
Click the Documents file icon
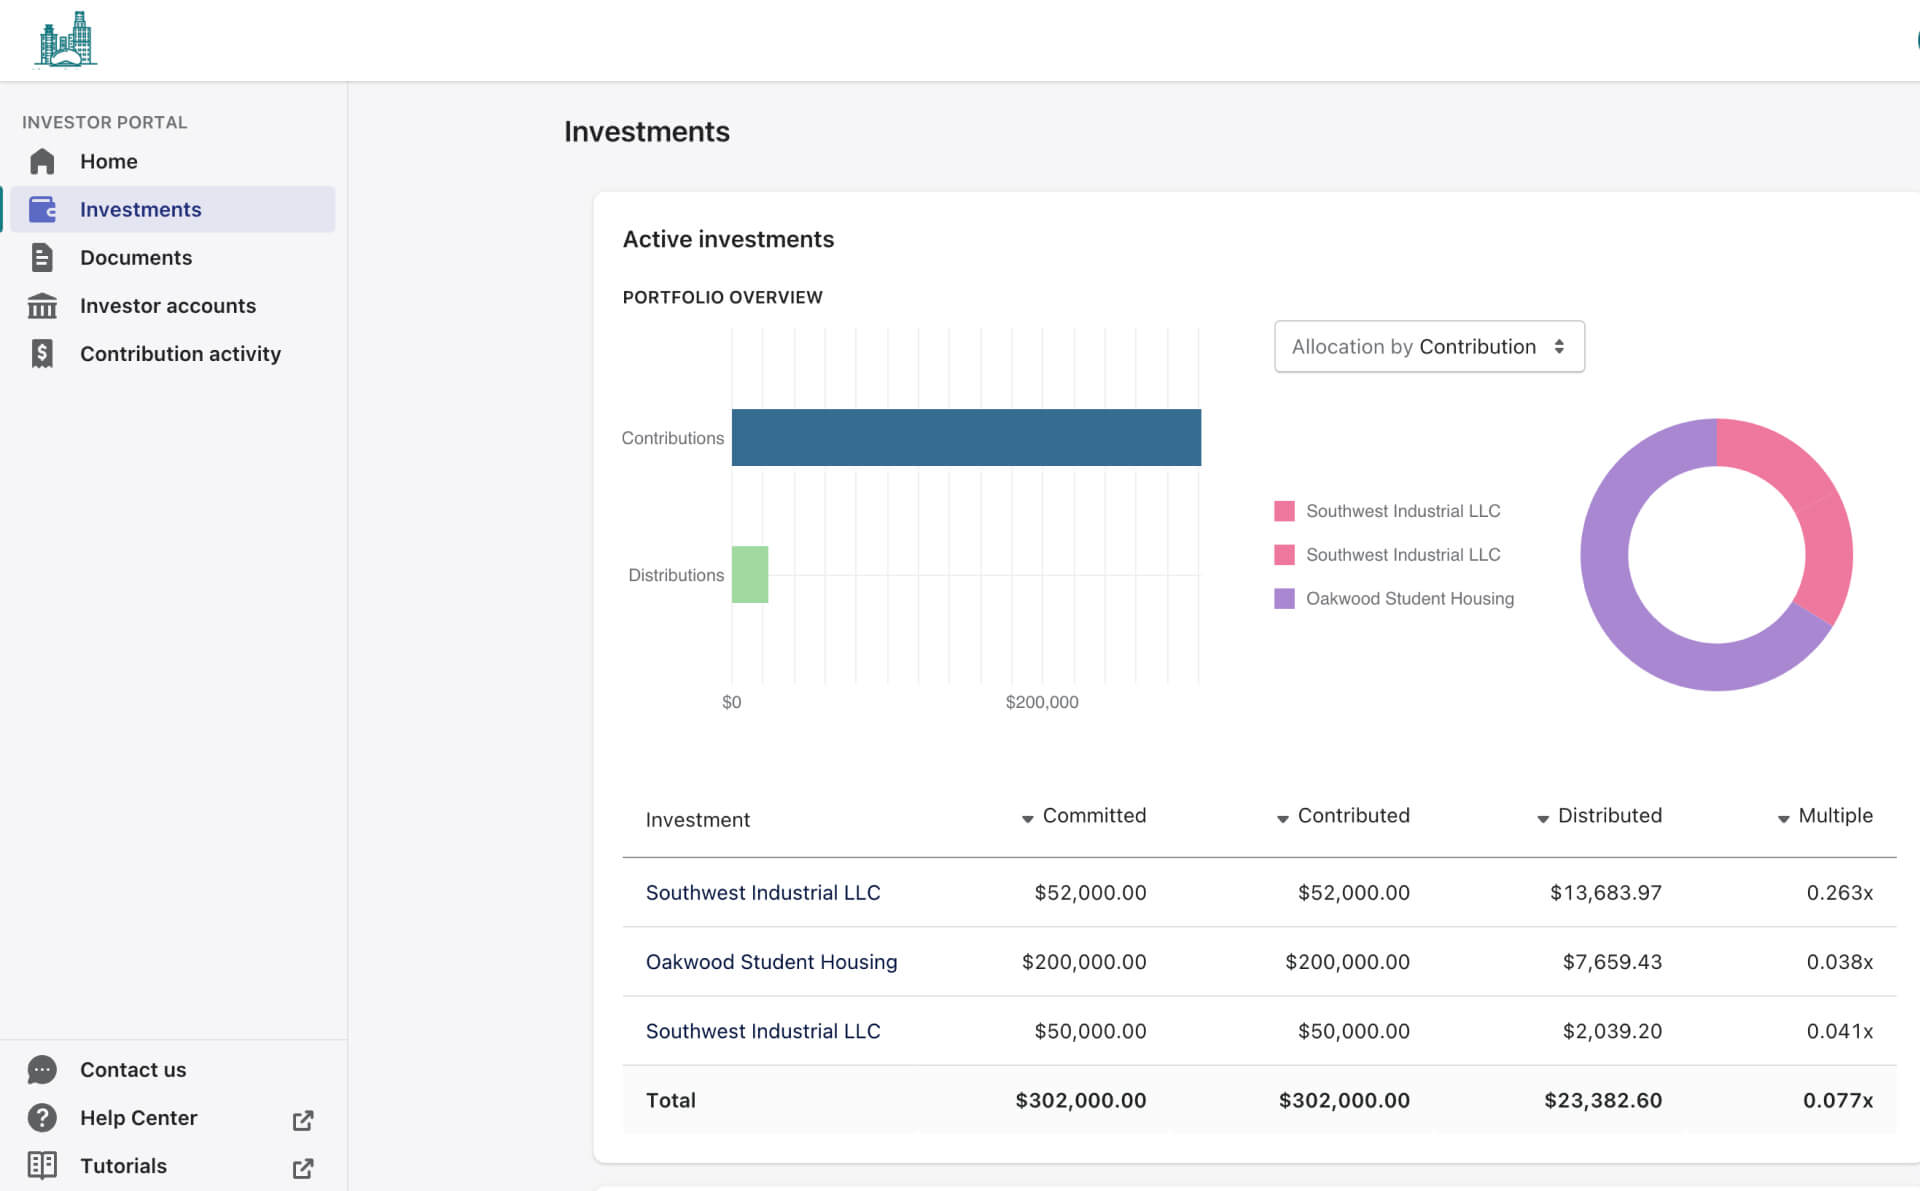point(42,258)
